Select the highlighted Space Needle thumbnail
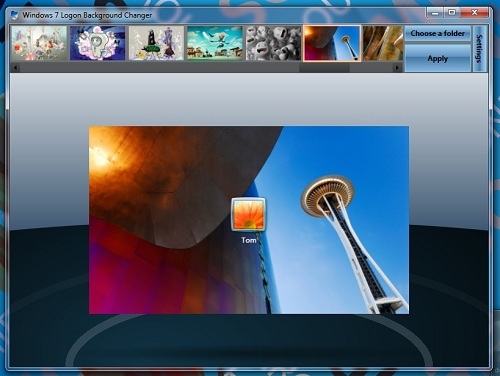 pos(332,43)
